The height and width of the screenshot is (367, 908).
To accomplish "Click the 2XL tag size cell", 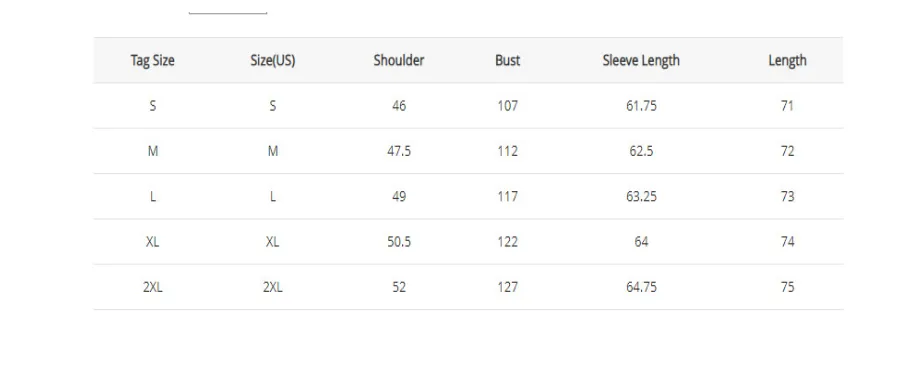I will (x=153, y=287).
